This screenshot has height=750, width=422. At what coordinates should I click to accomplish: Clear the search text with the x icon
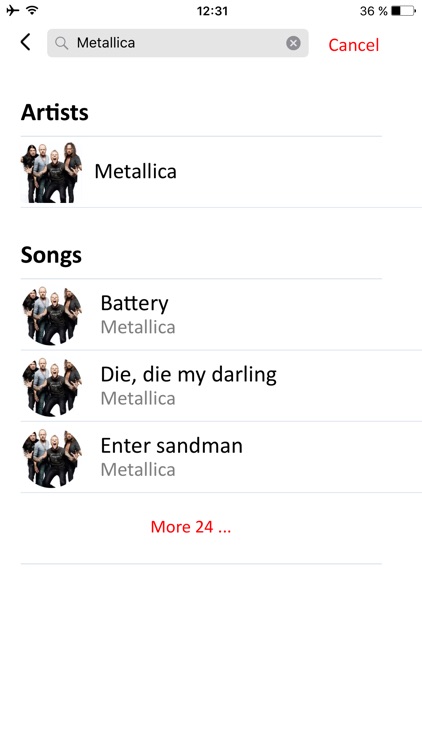click(293, 44)
